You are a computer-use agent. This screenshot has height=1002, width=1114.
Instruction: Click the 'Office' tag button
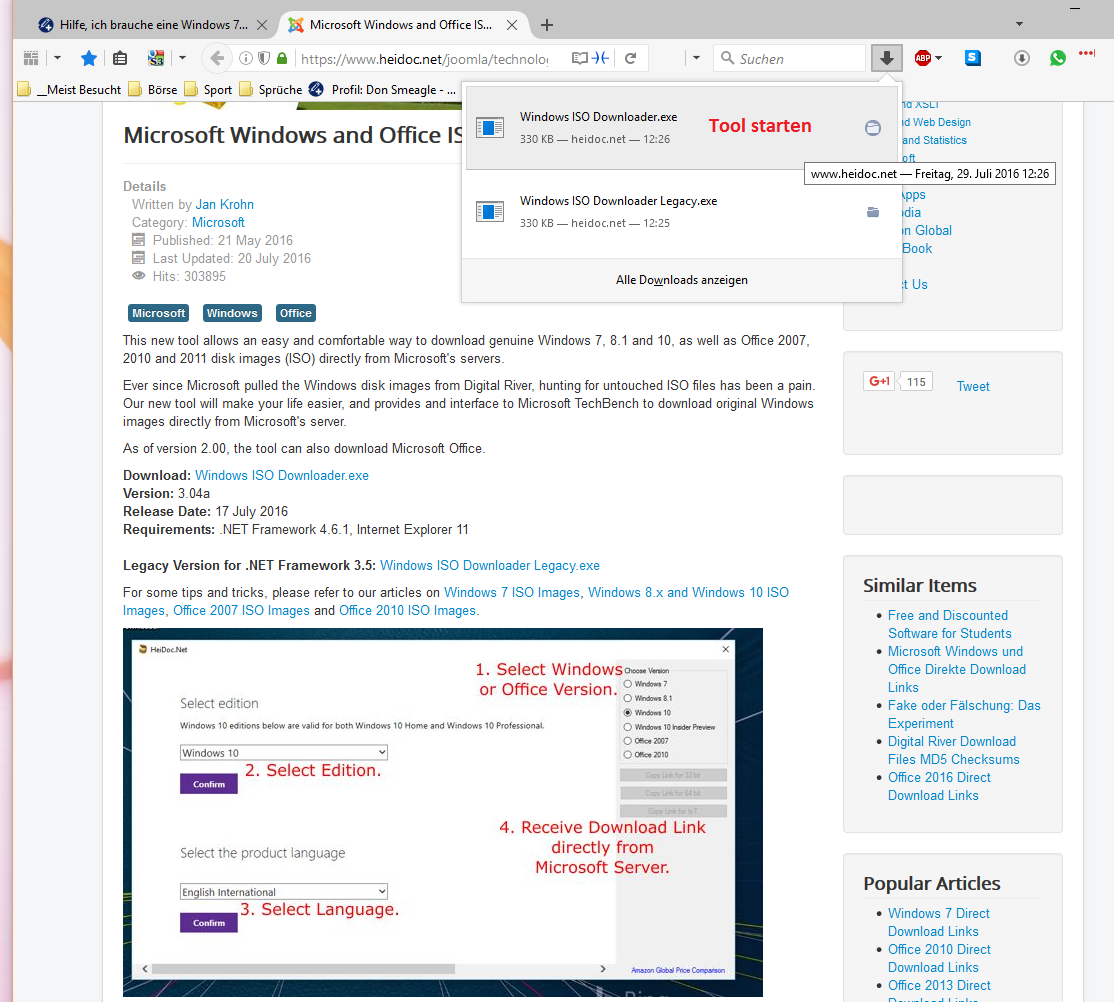tap(296, 313)
